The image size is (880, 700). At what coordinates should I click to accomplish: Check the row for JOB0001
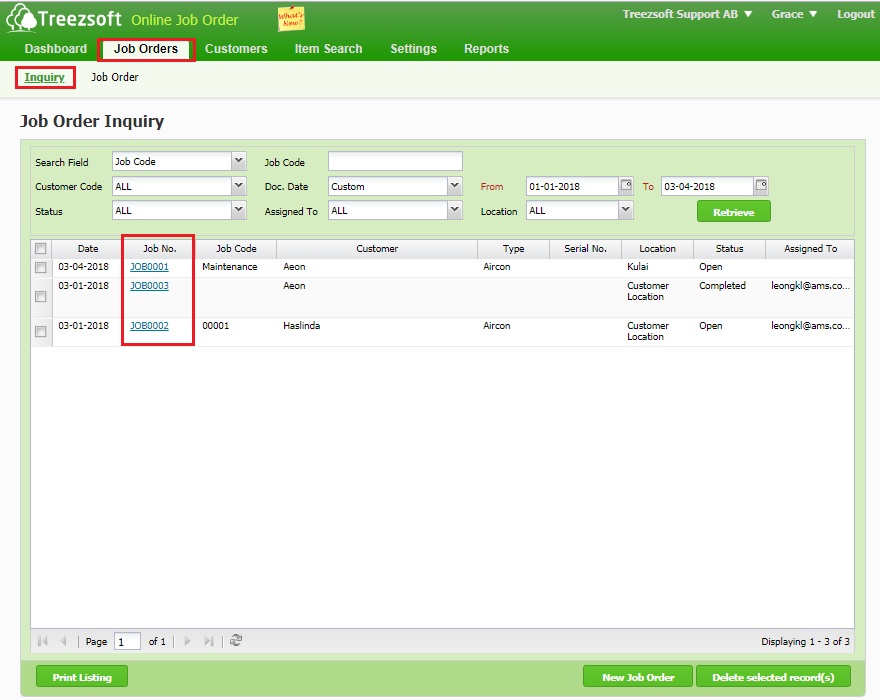click(x=40, y=267)
